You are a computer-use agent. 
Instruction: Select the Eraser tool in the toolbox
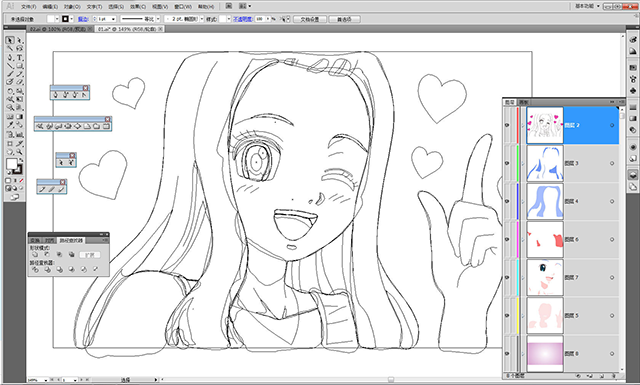pyautogui.click(x=19, y=82)
